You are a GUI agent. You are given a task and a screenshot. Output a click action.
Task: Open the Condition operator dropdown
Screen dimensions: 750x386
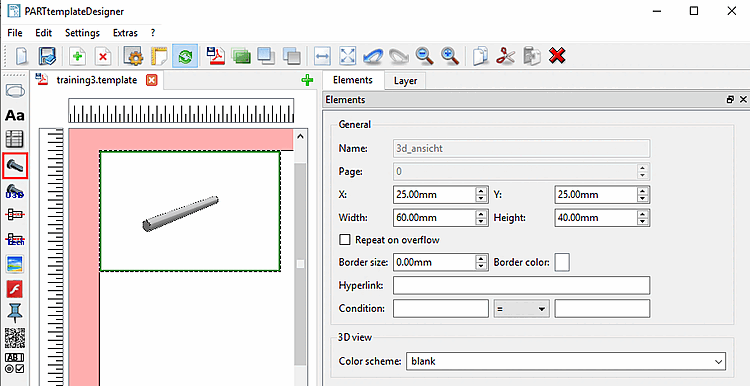pos(521,309)
